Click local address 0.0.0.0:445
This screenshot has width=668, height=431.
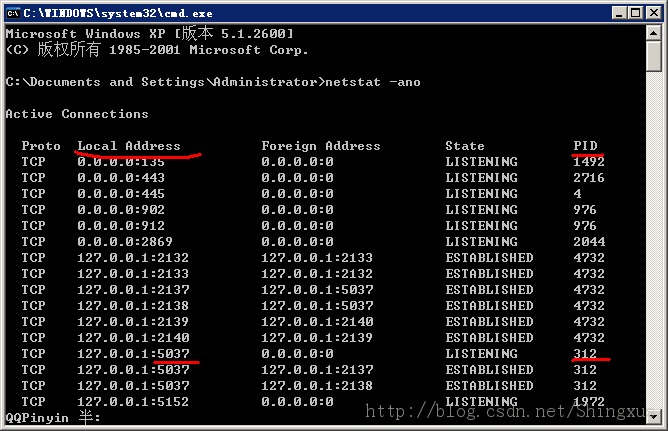tap(121, 194)
